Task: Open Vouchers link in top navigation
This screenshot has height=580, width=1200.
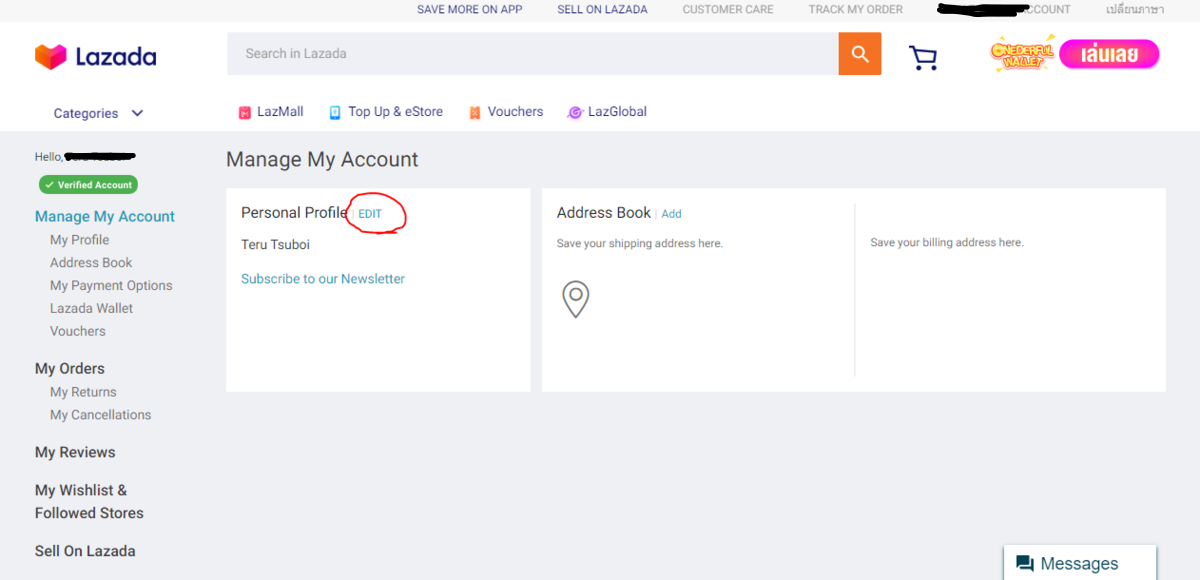Action: point(515,112)
